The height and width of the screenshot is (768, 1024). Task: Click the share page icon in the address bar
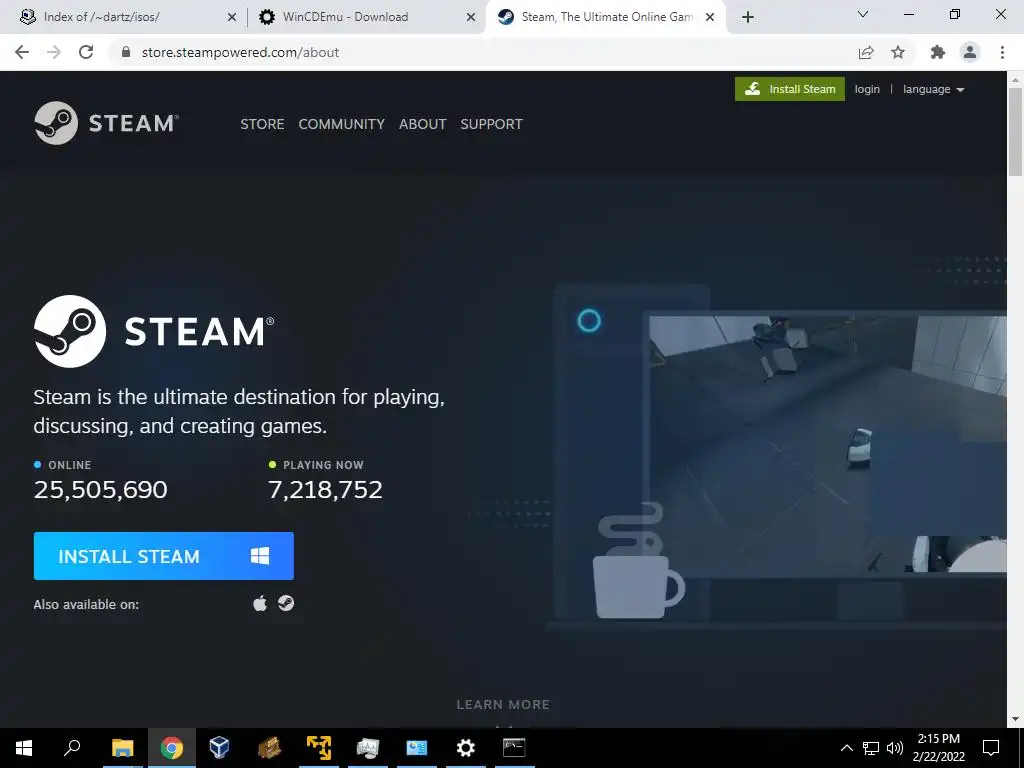(x=866, y=52)
